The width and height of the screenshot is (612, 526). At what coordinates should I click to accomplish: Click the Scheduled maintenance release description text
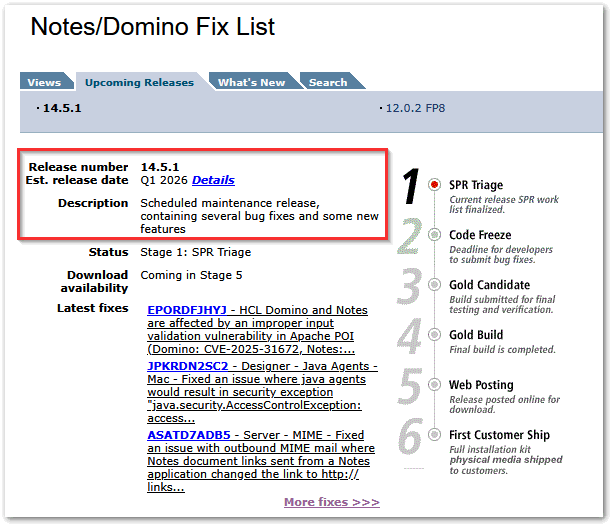(259, 216)
